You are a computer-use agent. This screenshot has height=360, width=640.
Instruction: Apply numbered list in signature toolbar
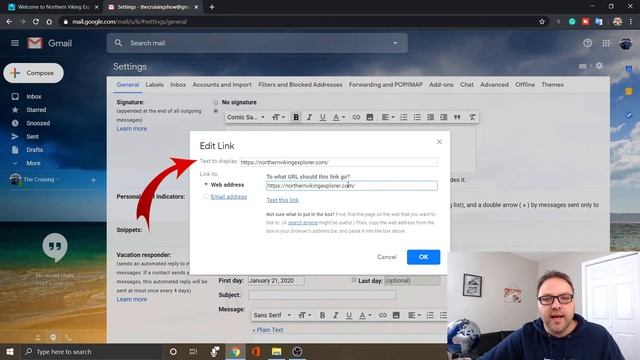click(x=404, y=117)
